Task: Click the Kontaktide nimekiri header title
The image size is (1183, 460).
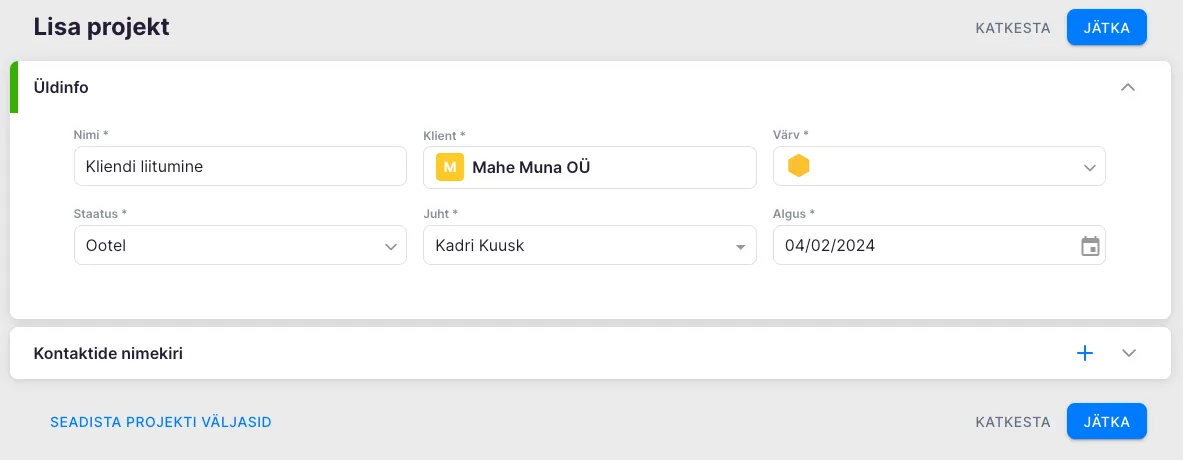Action: 108,353
